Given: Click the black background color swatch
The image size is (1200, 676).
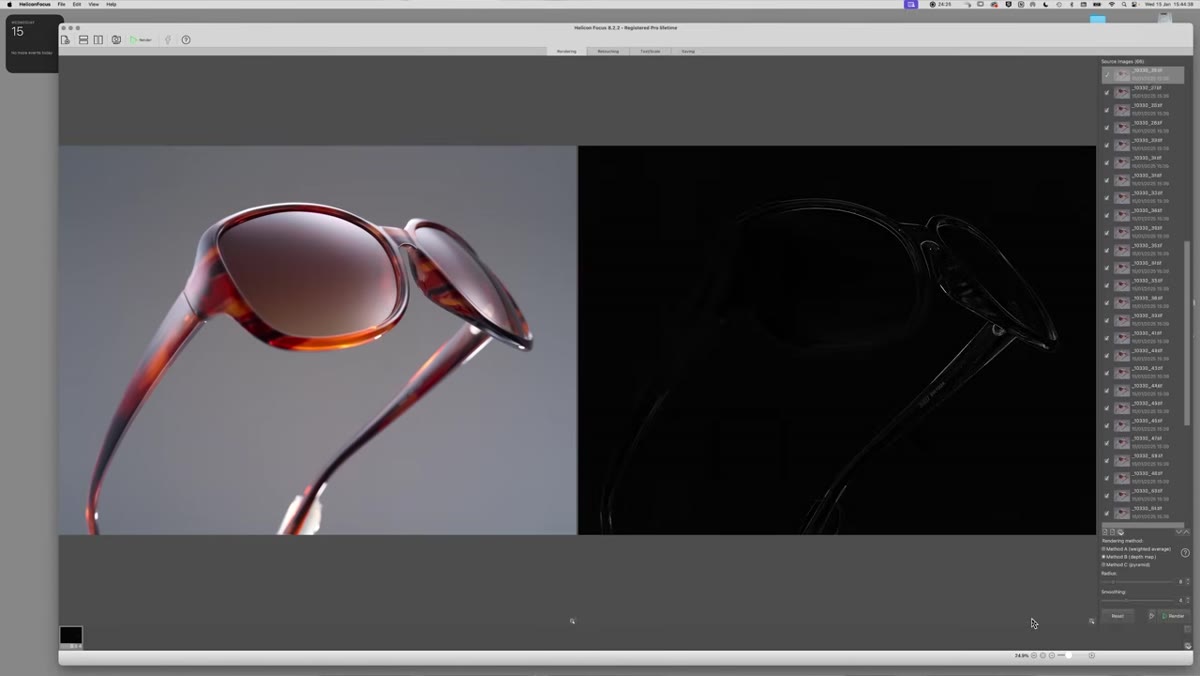Looking at the screenshot, I should coord(70,635).
